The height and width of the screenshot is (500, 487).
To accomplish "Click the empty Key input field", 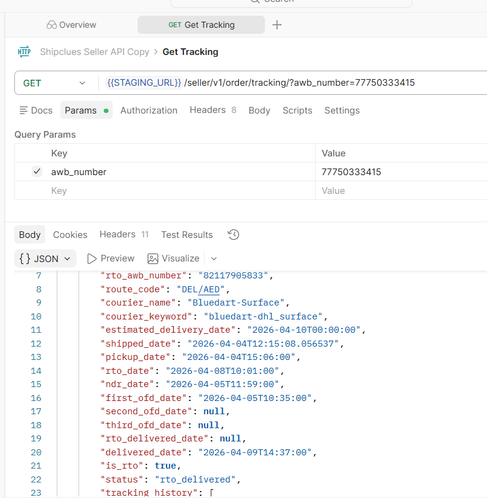I will 165,191.
